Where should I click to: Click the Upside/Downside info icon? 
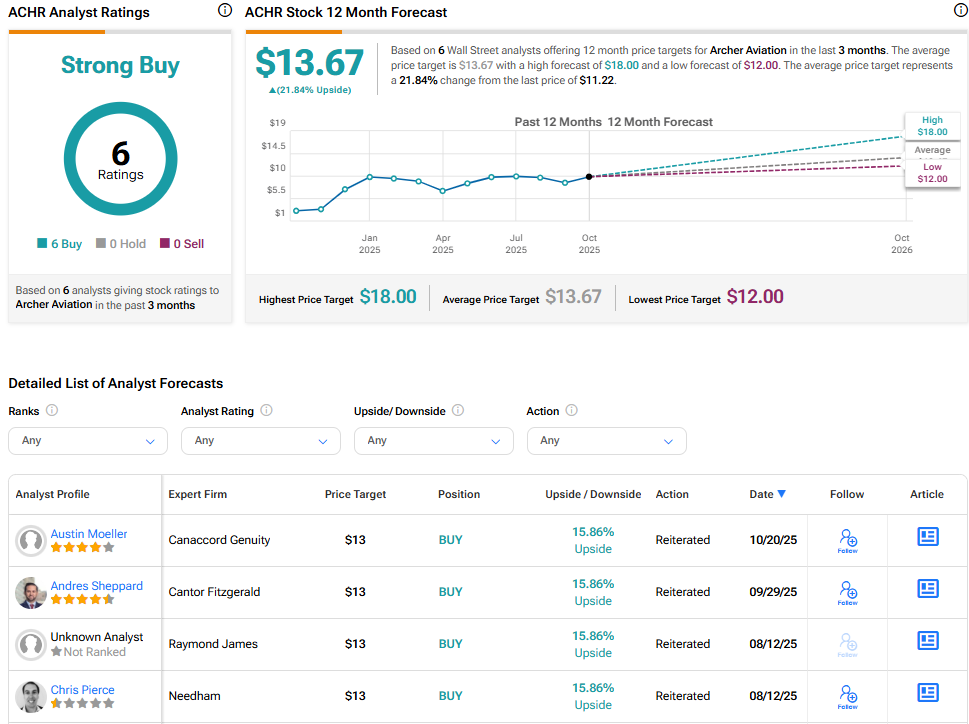point(458,411)
